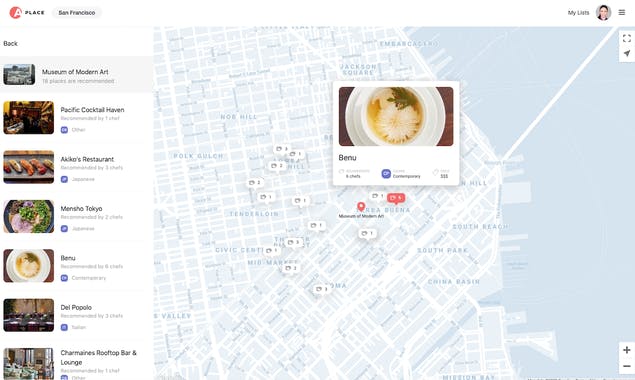Viewport: 635px width, 380px height.
Task: Open Pacific Cocktail Haven listing
Action: 74,117
